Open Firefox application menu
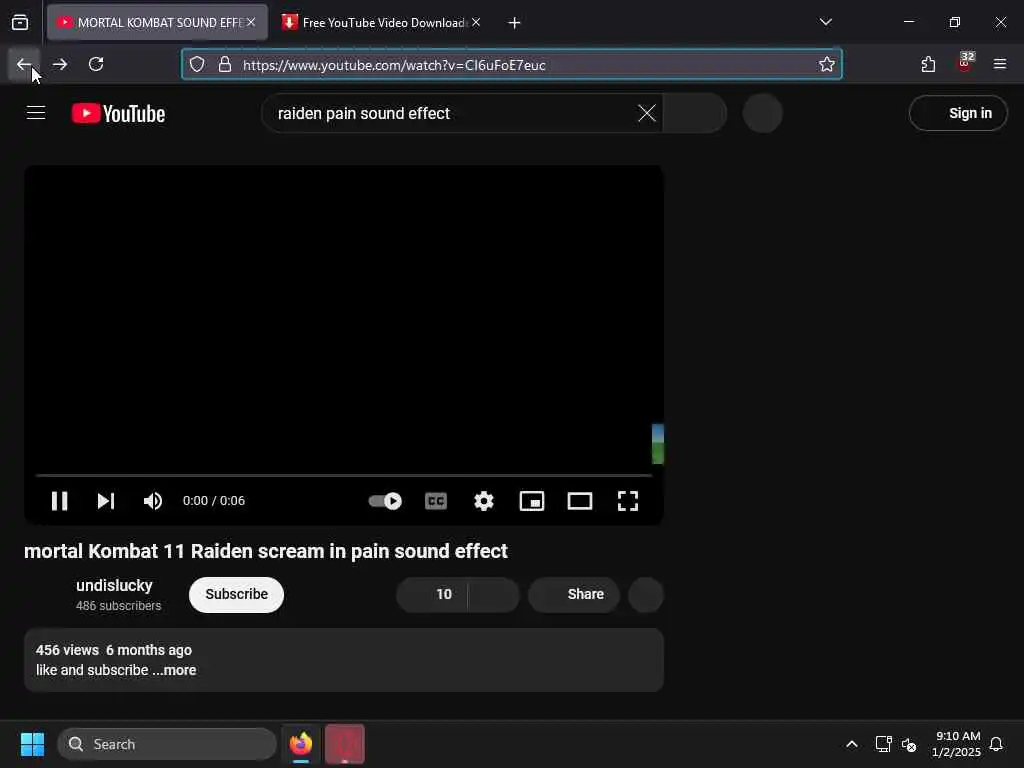Image resolution: width=1024 pixels, height=768 pixels. pos(1000,64)
